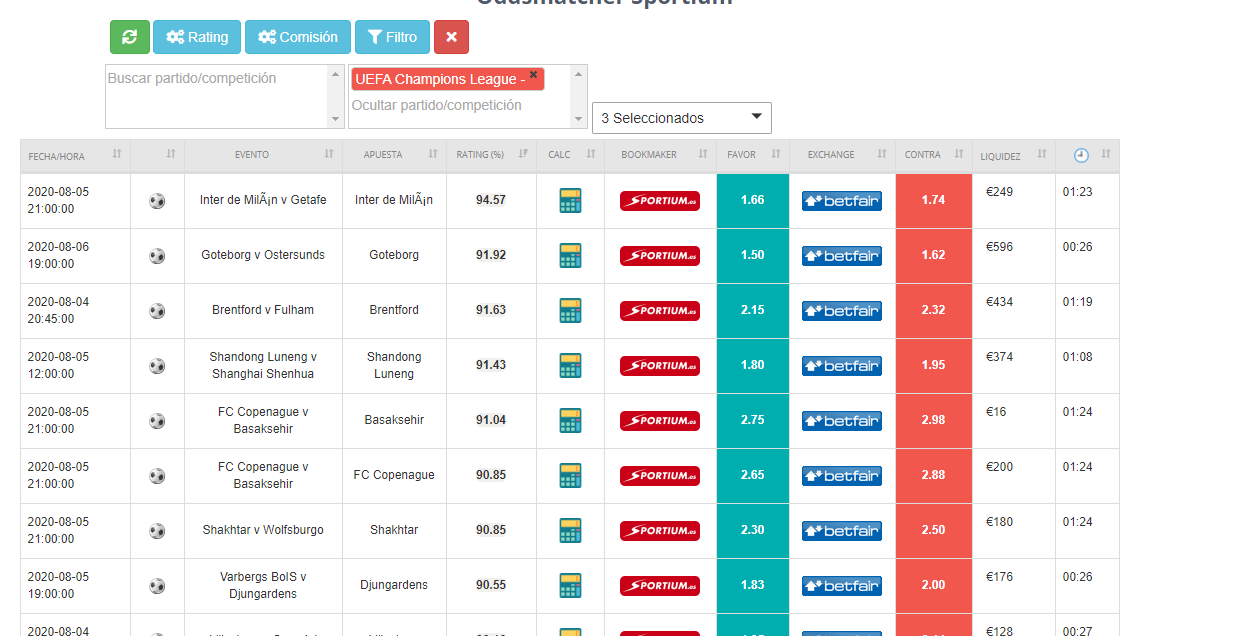Click the rating value 91.92

491,255
